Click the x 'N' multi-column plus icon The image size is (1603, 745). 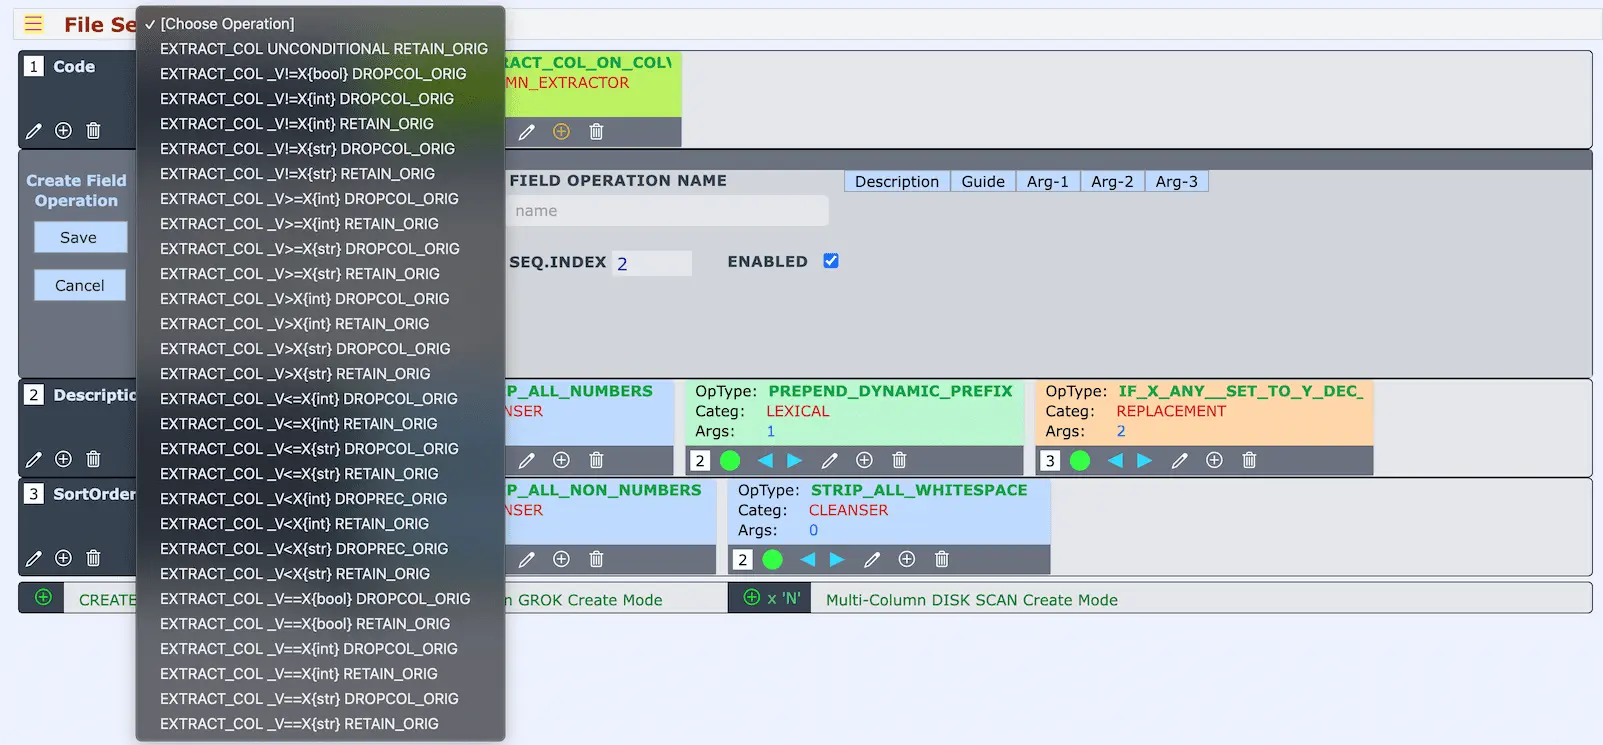click(x=752, y=597)
